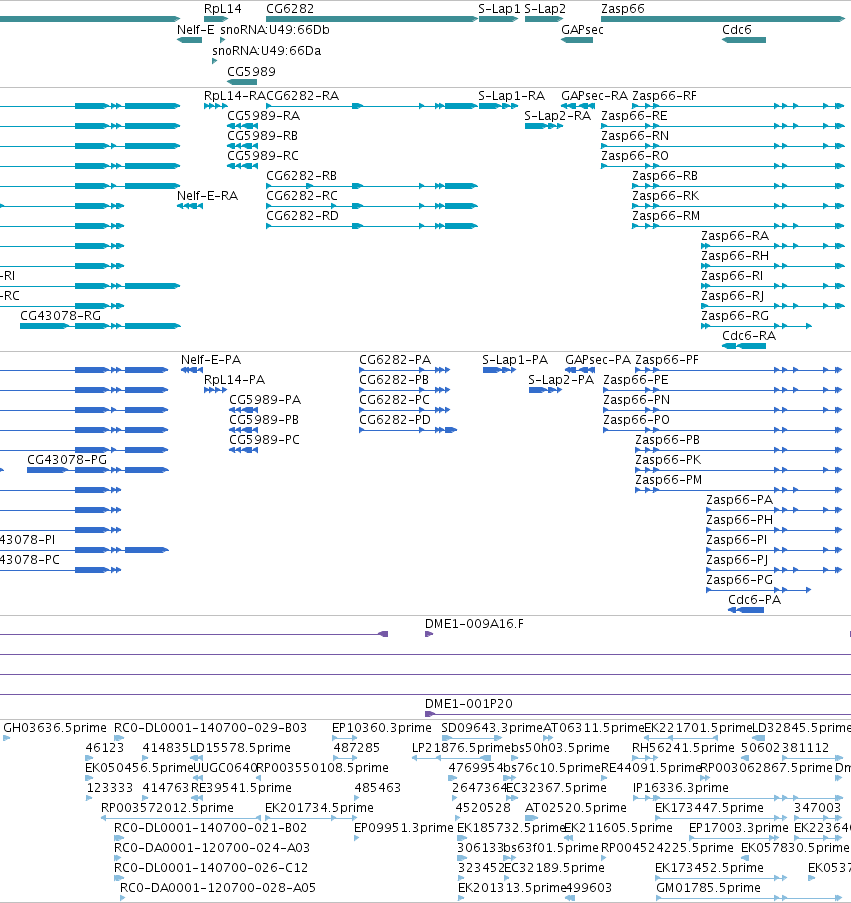Select EST EK050456.5prime
This screenshot has width=851, height=903.
(x=139, y=768)
